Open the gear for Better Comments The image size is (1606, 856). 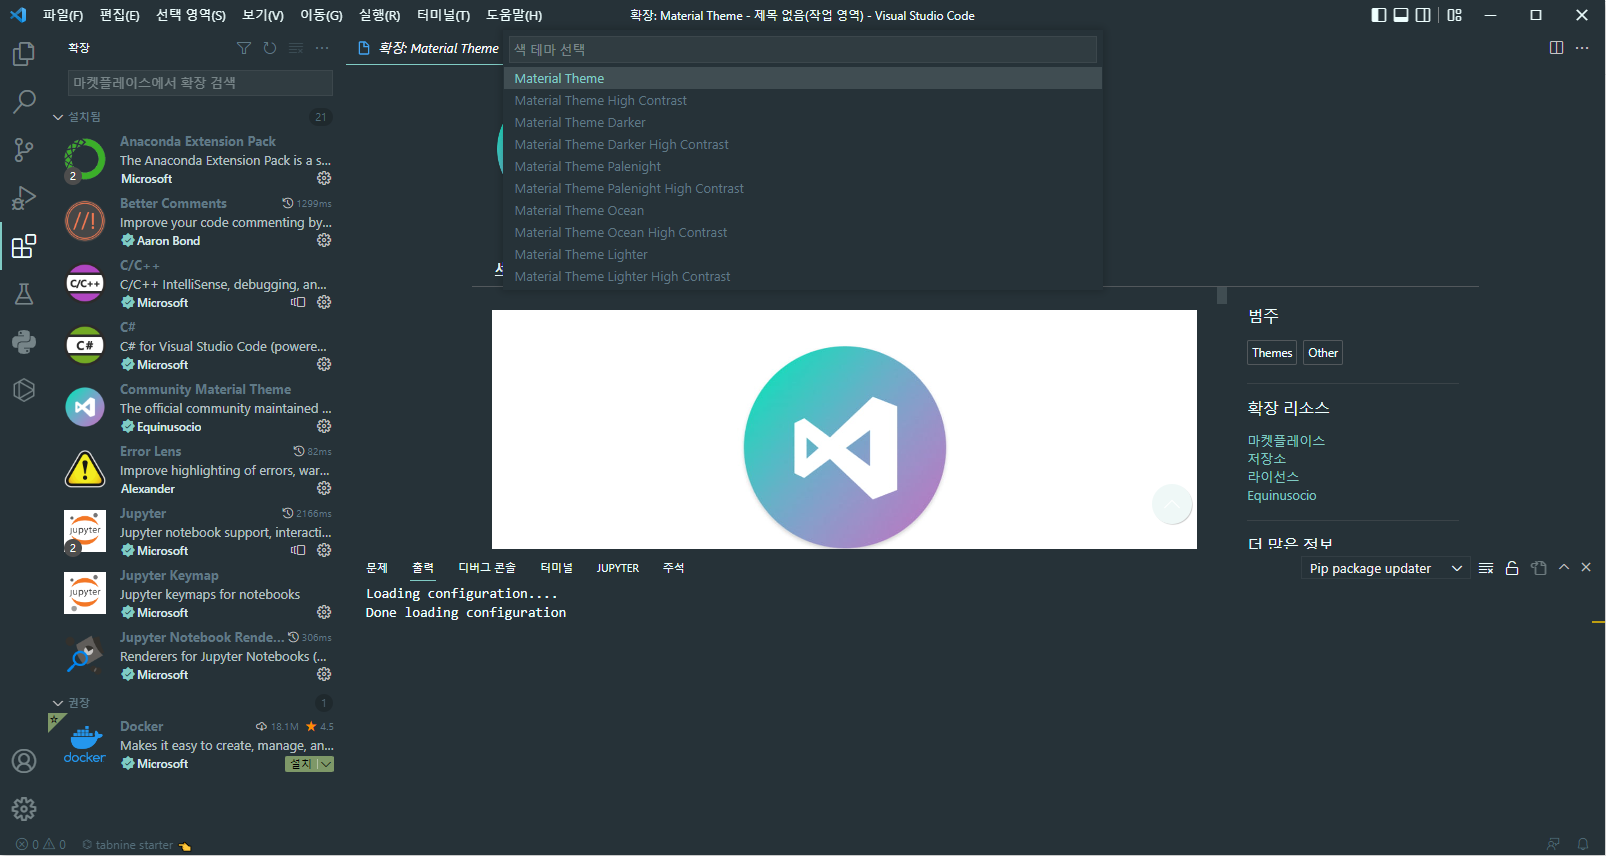tap(324, 240)
